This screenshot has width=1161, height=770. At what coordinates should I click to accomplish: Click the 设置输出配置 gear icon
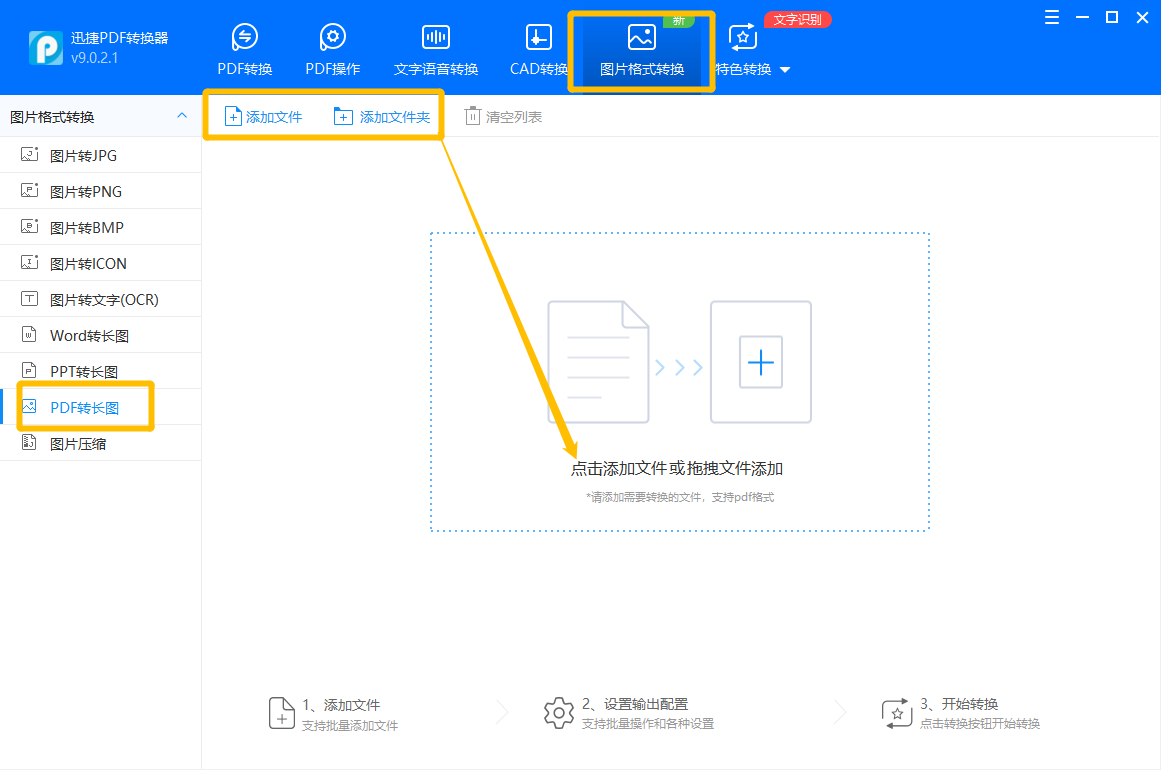[x=558, y=713]
